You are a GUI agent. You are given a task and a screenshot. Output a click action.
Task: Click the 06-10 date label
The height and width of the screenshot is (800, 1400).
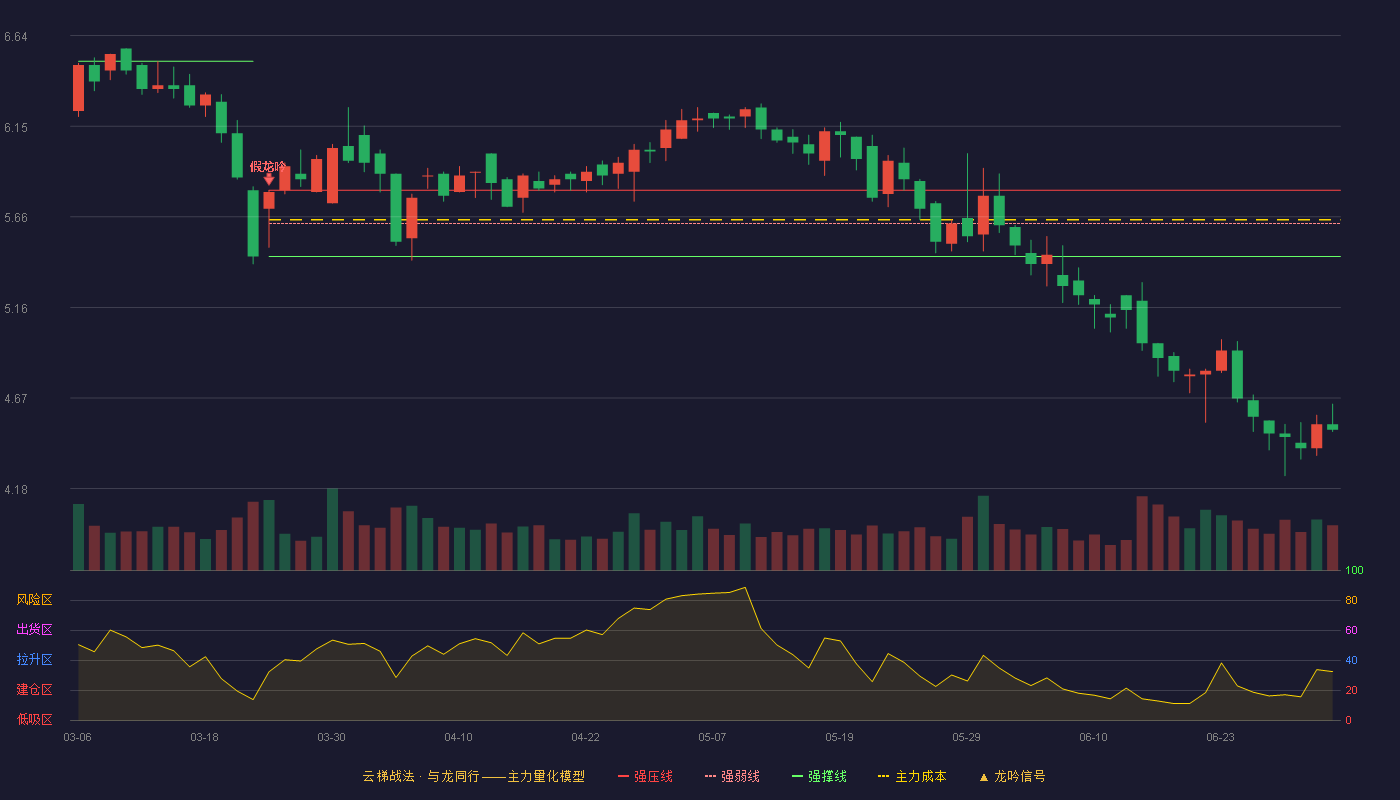point(1093,737)
